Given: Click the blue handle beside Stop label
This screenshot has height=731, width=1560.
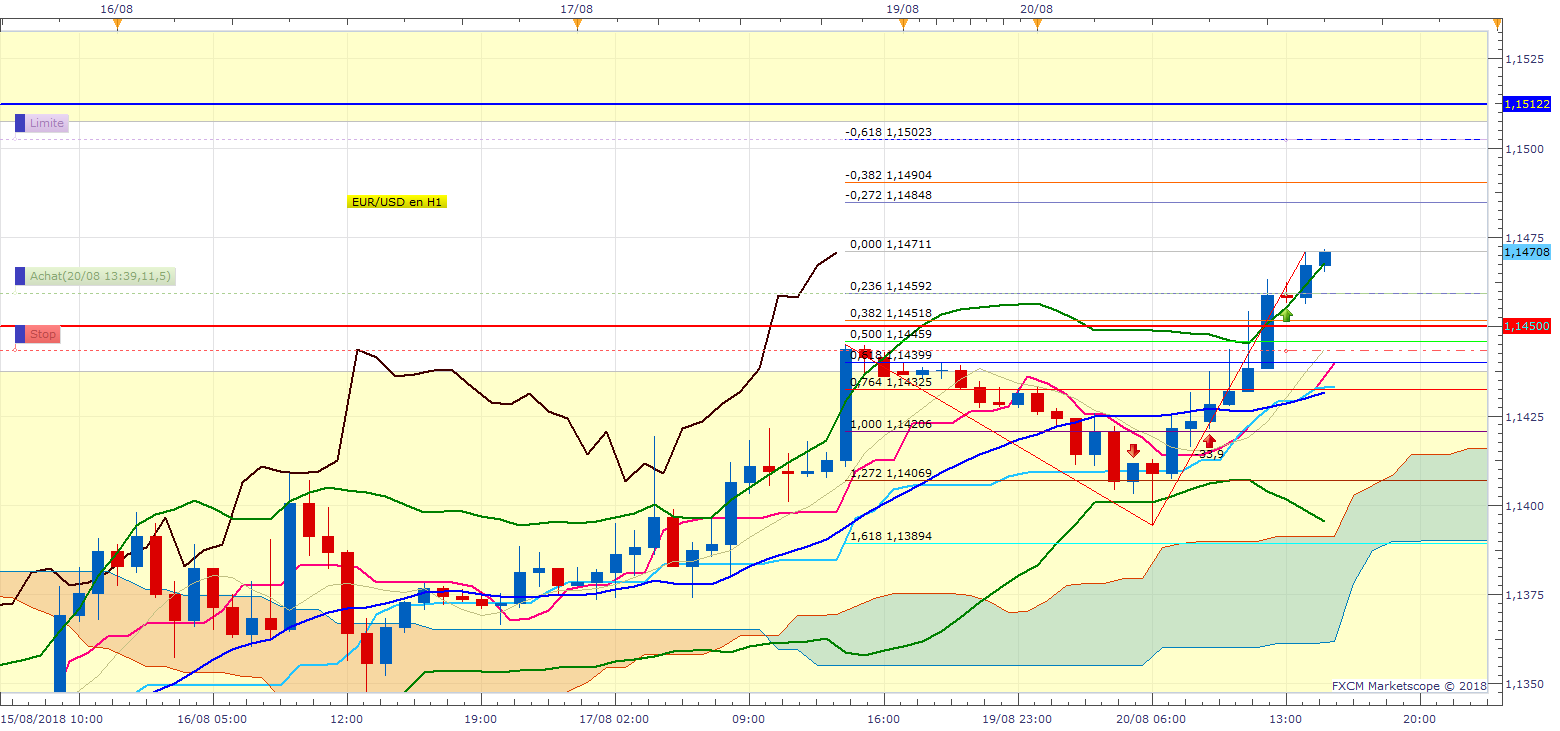Looking at the screenshot, I should point(20,334).
